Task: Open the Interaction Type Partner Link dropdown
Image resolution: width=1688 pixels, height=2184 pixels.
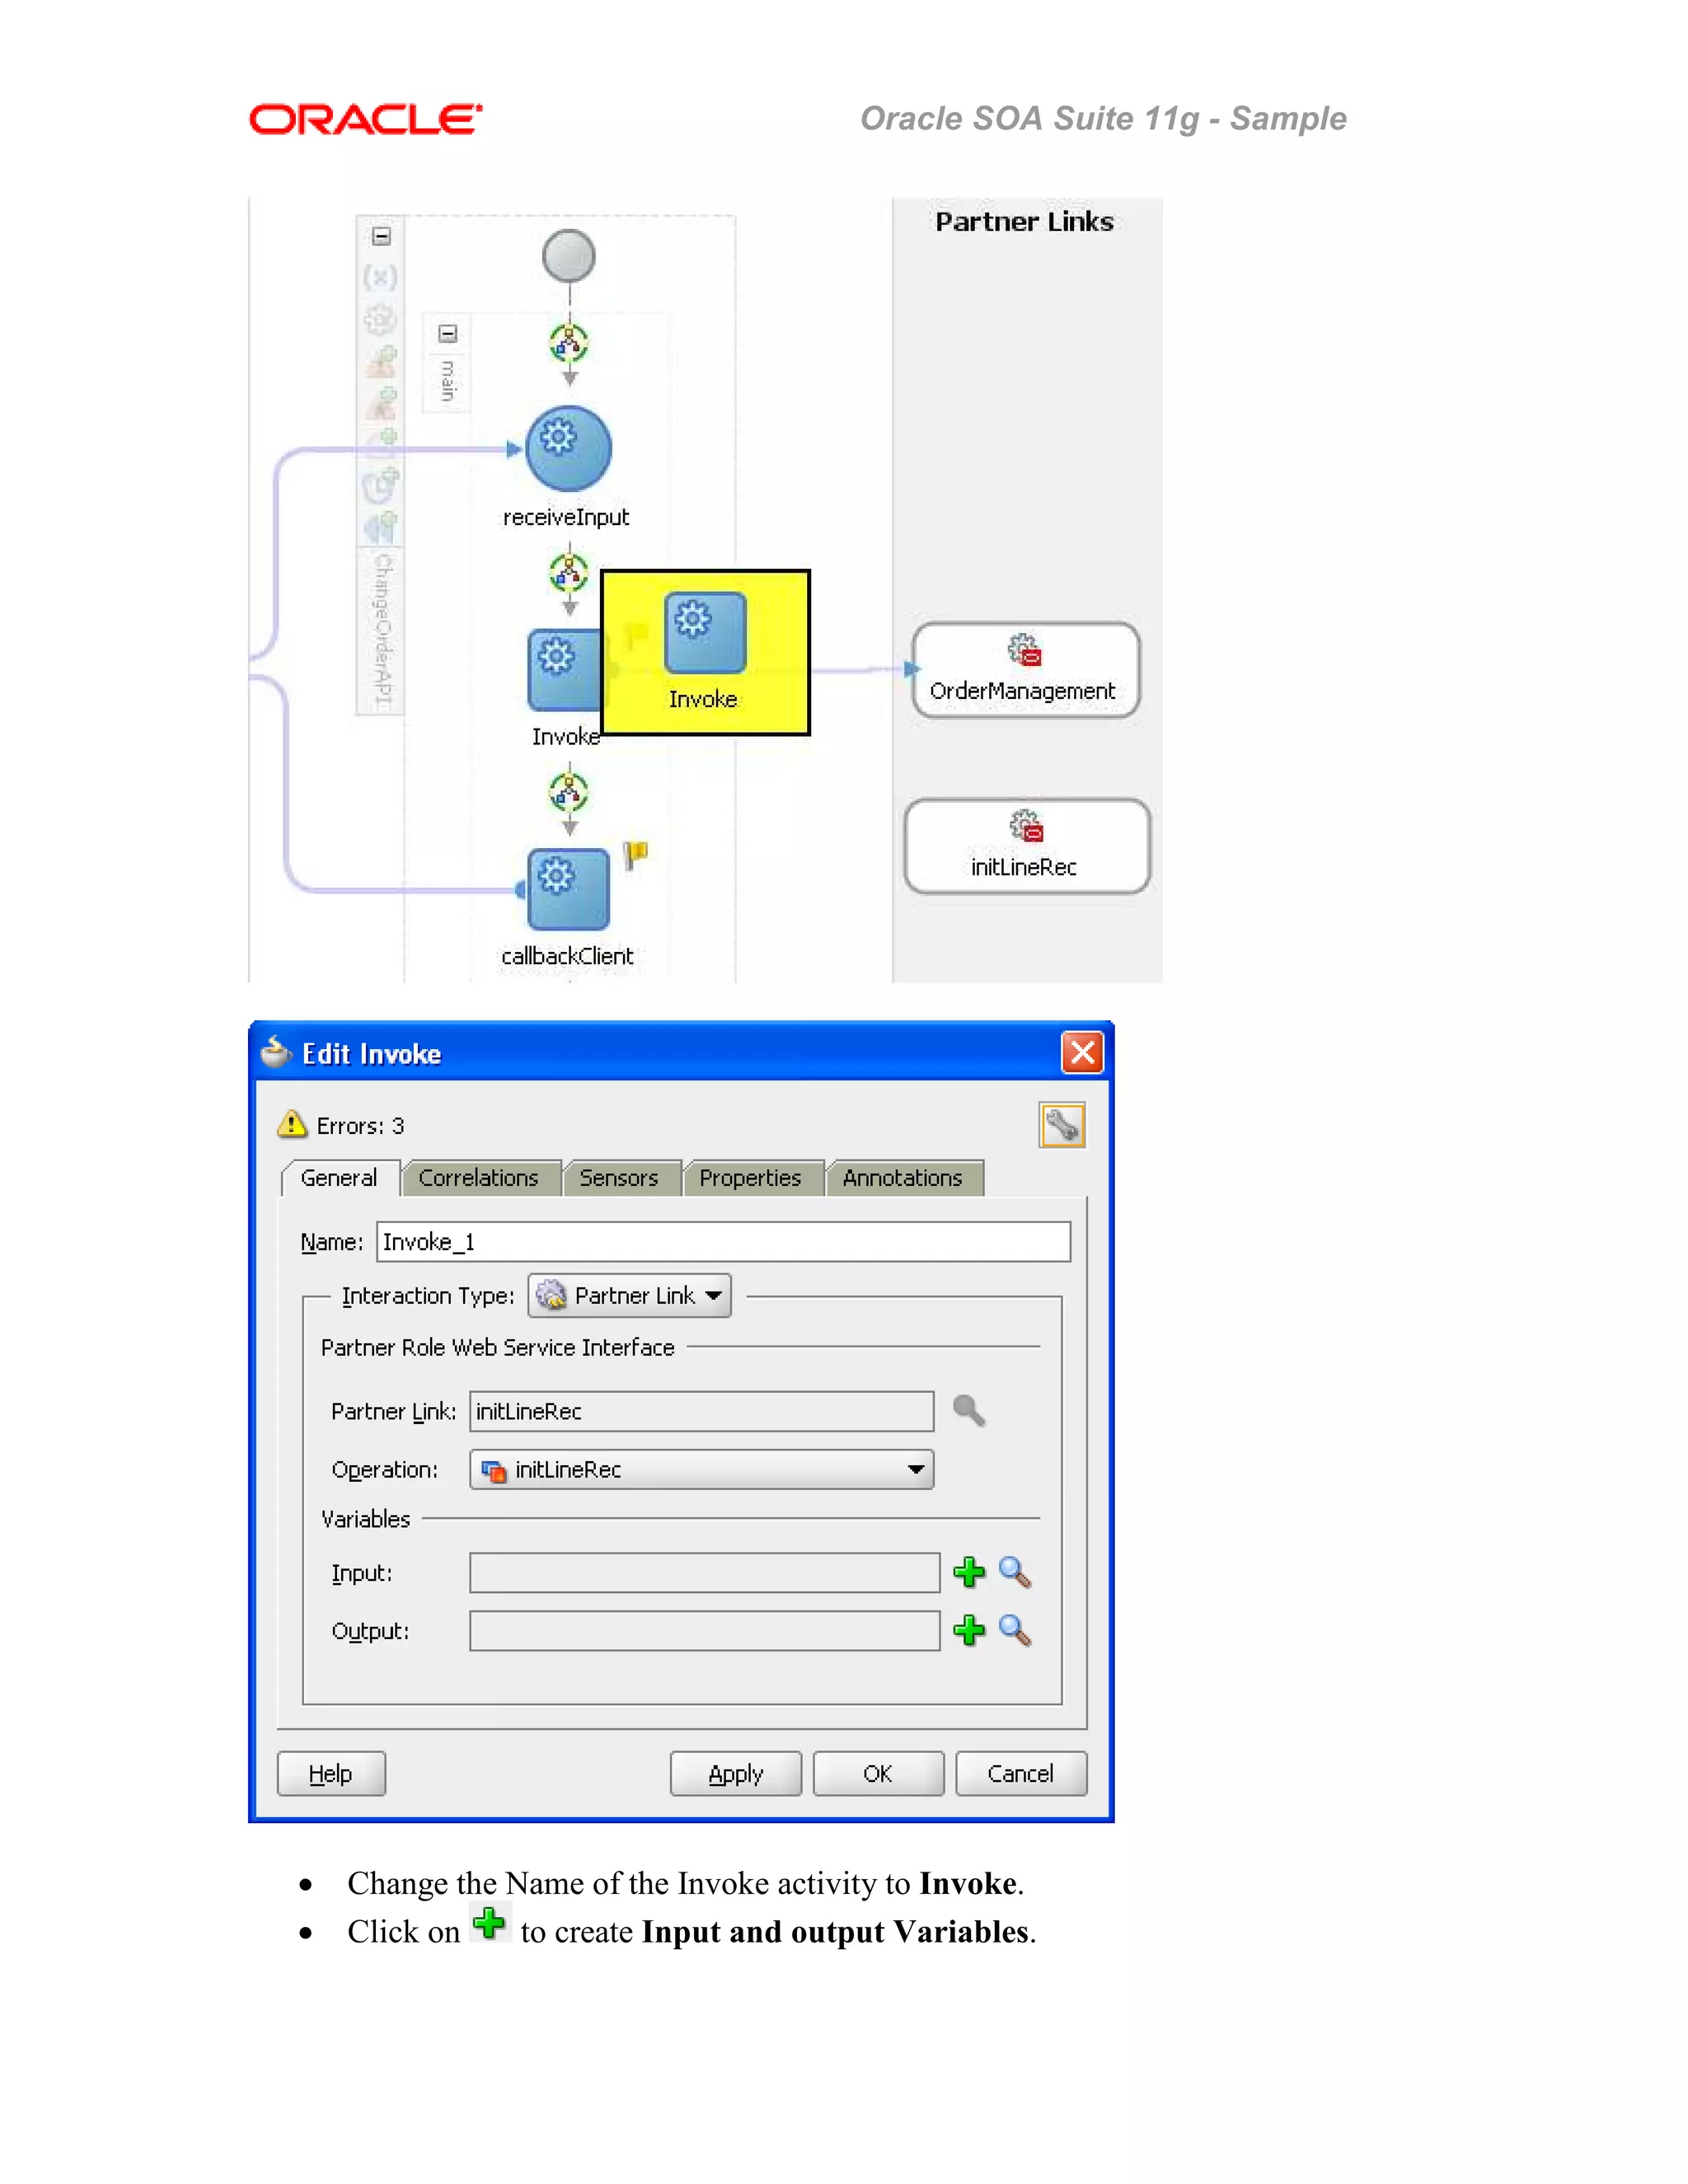Action: click(630, 1296)
